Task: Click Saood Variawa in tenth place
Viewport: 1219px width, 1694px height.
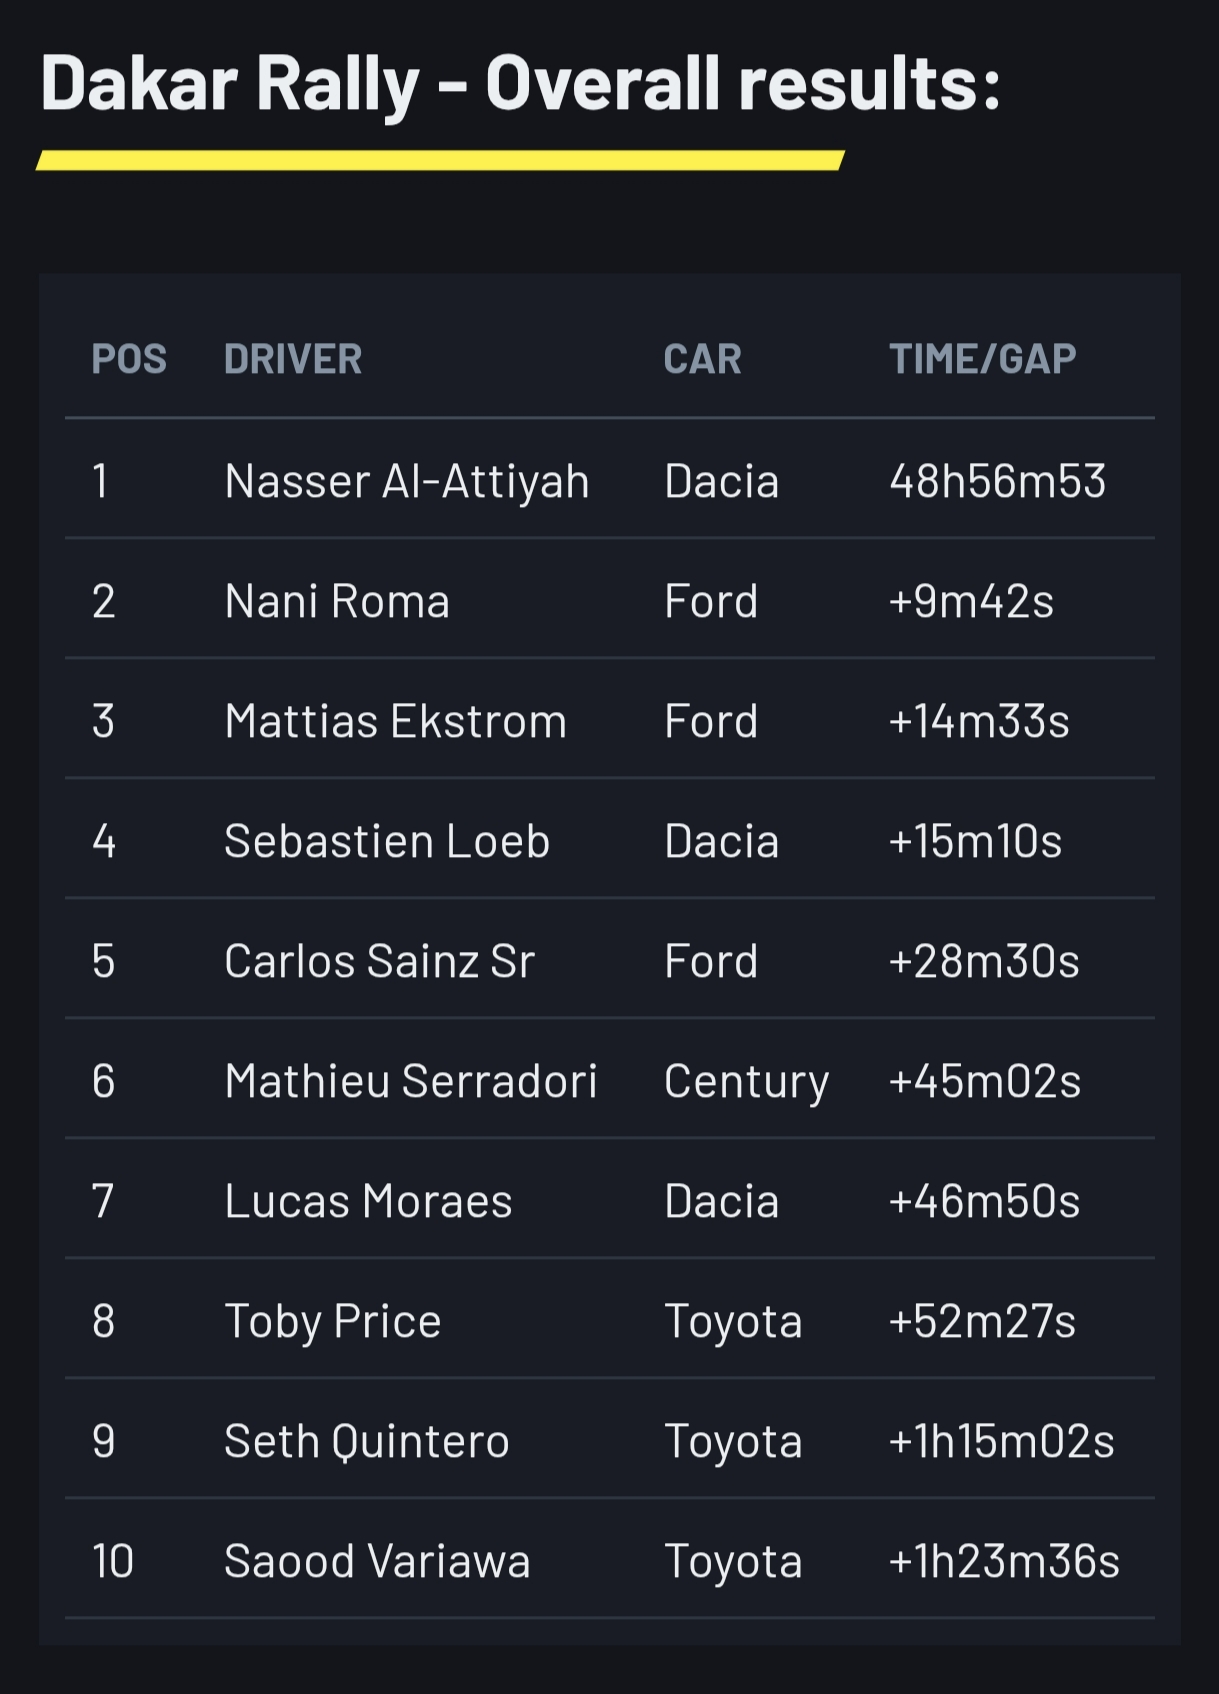Action: (x=377, y=1561)
